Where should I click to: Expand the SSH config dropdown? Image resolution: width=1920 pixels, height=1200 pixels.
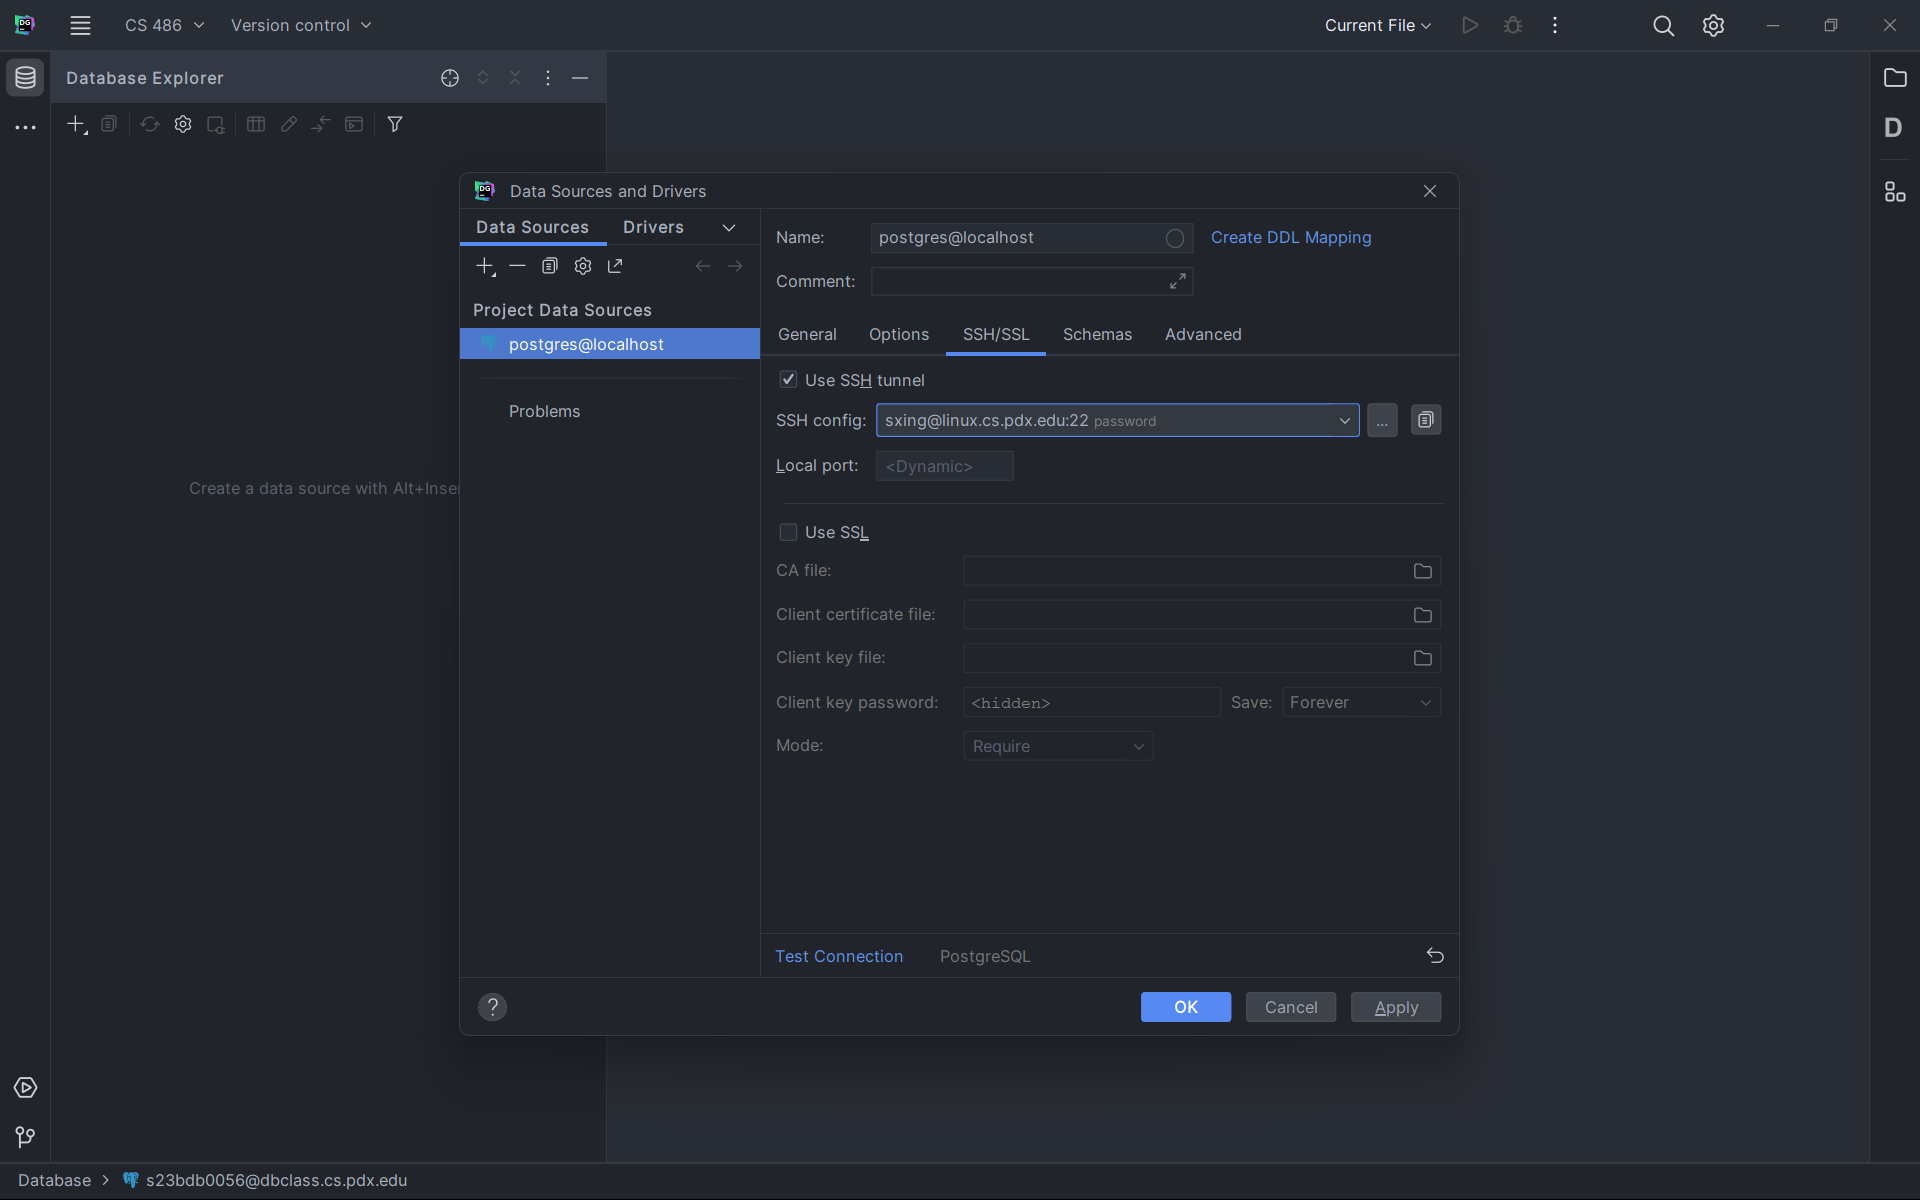[1344, 421]
